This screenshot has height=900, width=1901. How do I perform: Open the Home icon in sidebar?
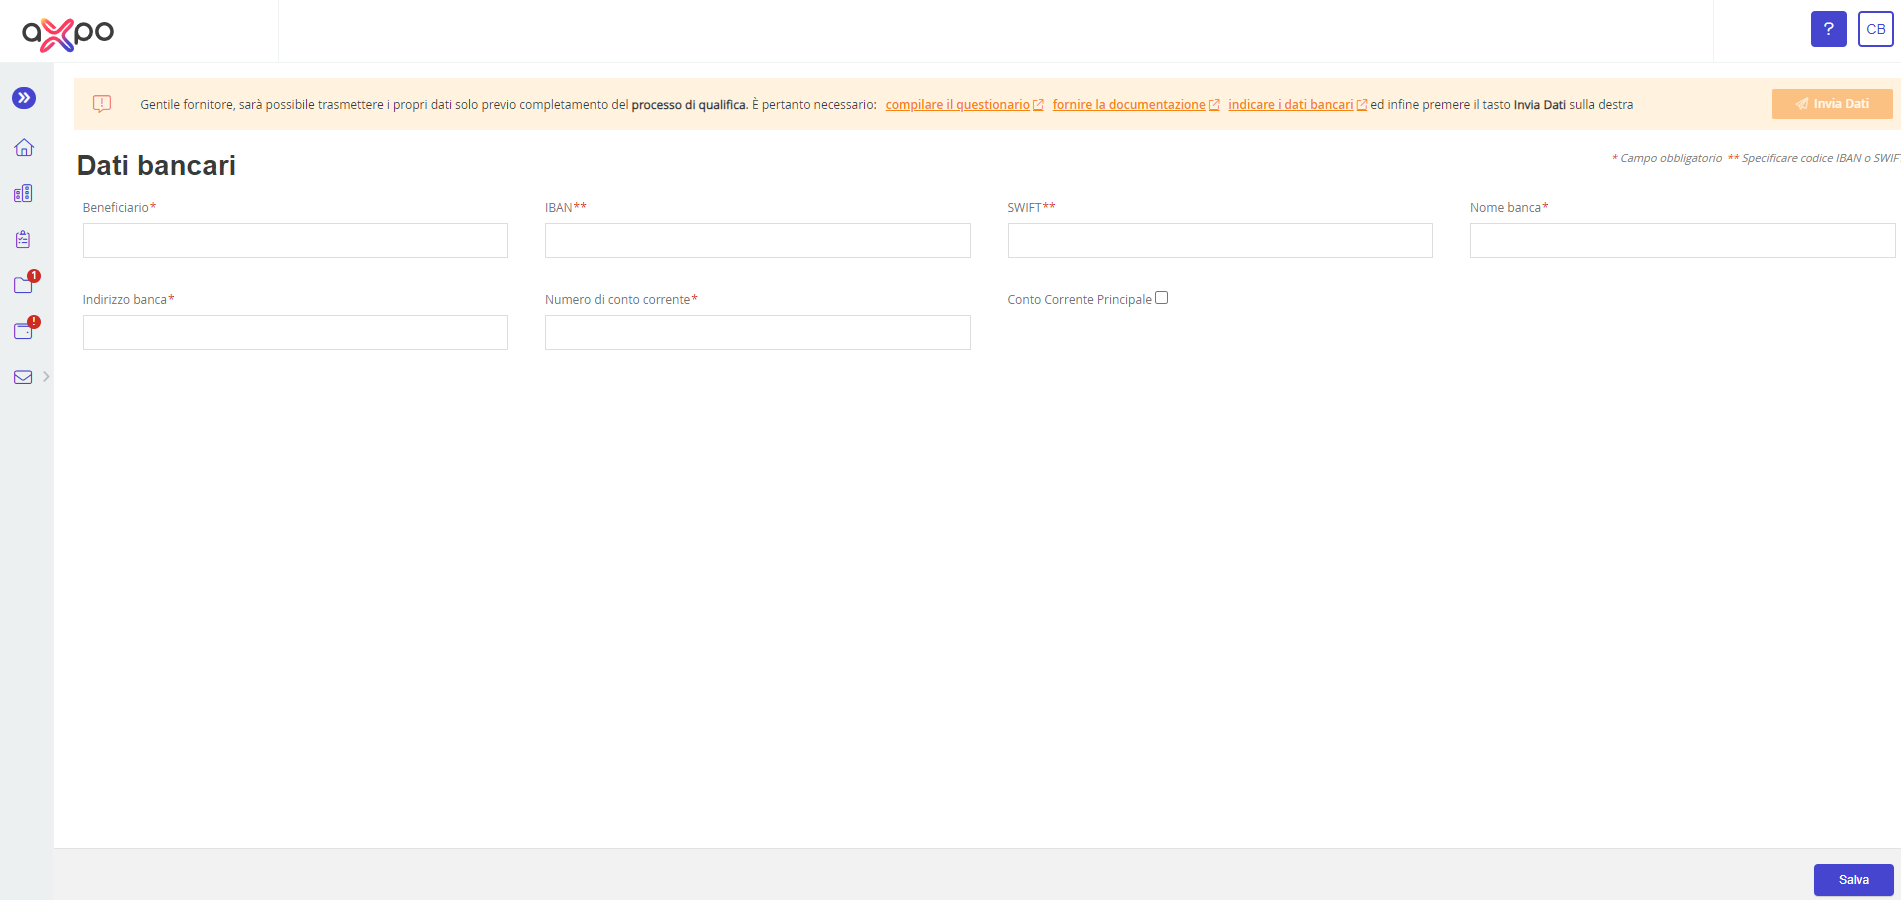pyautogui.click(x=24, y=148)
